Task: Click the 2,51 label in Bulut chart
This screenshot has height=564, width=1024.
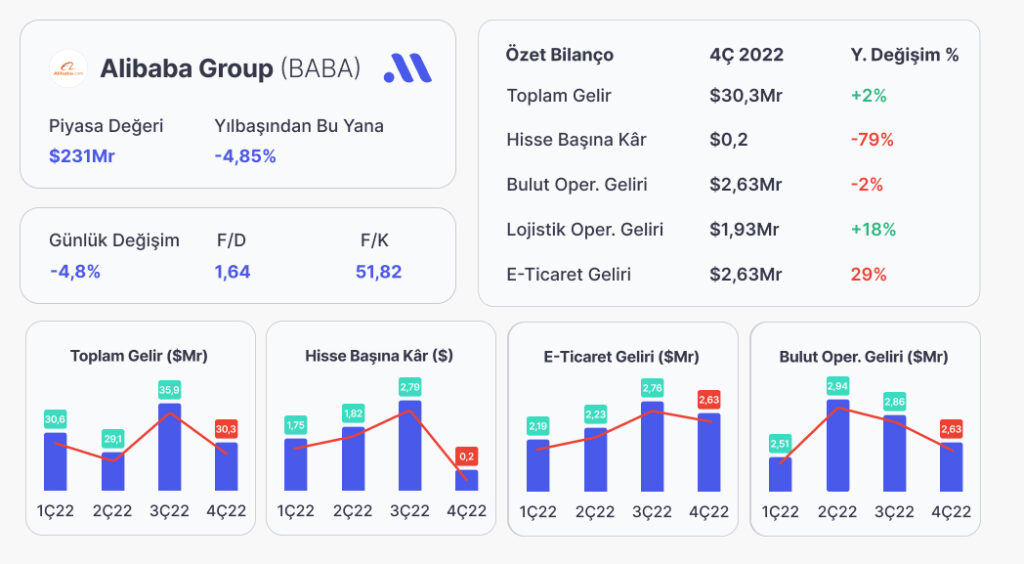Action: 780,444
